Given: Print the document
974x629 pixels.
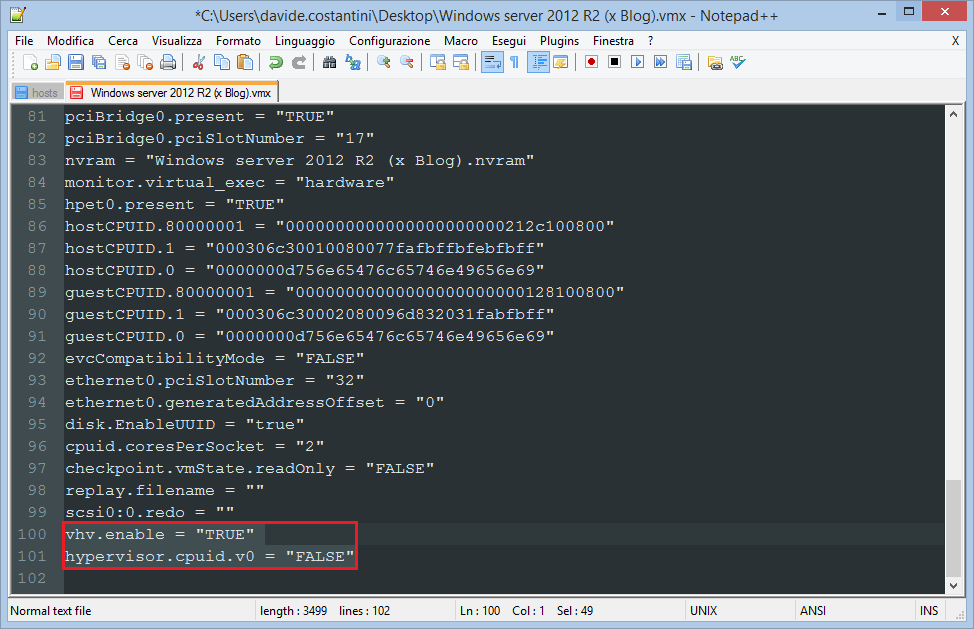Looking at the screenshot, I should (168, 62).
